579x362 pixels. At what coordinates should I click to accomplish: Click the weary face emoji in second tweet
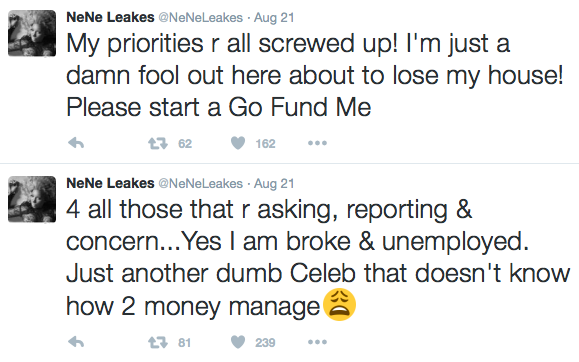pyautogui.click(x=339, y=304)
